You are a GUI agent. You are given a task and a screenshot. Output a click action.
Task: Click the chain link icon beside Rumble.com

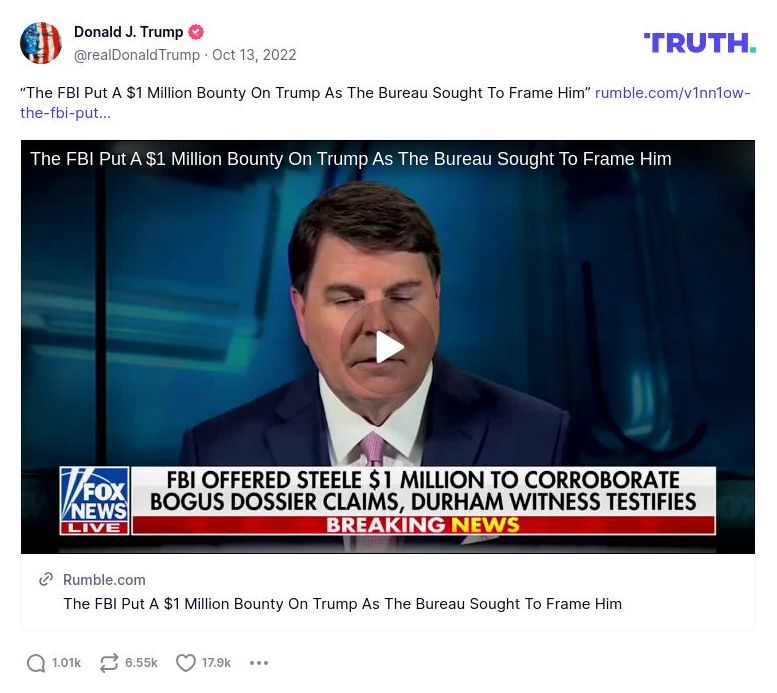click(46, 579)
